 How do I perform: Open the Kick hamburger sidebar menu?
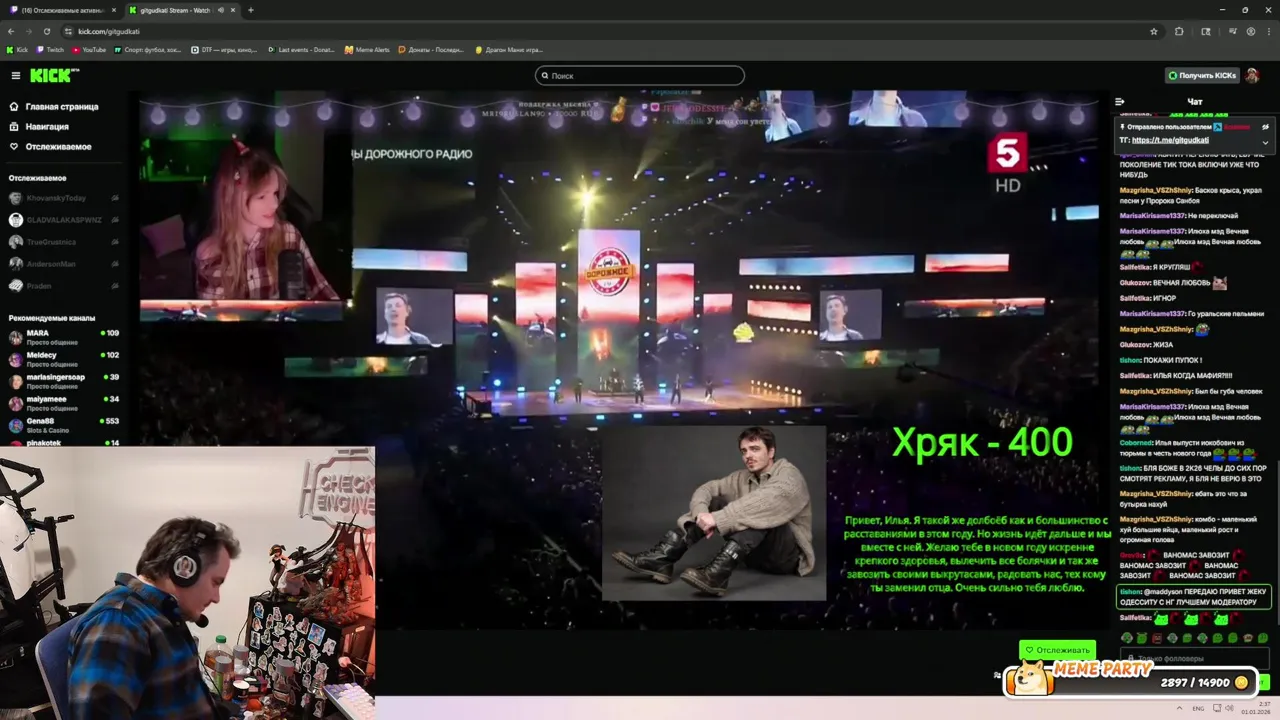point(15,75)
